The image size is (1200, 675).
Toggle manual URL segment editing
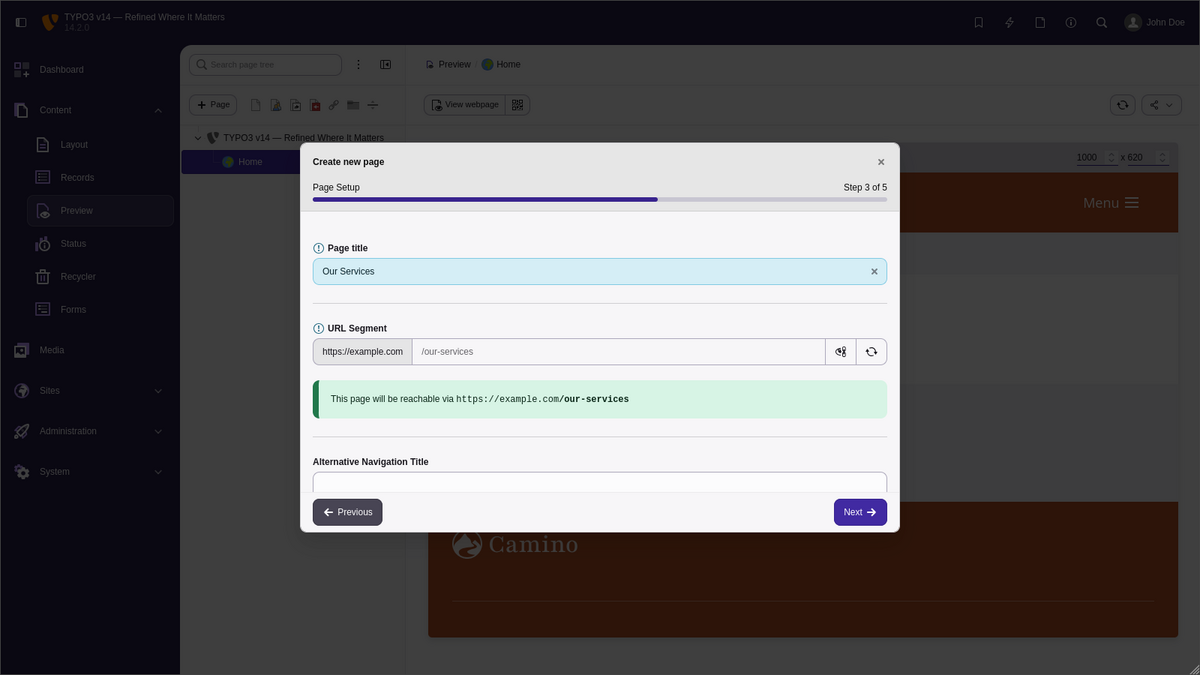point(841,352)
